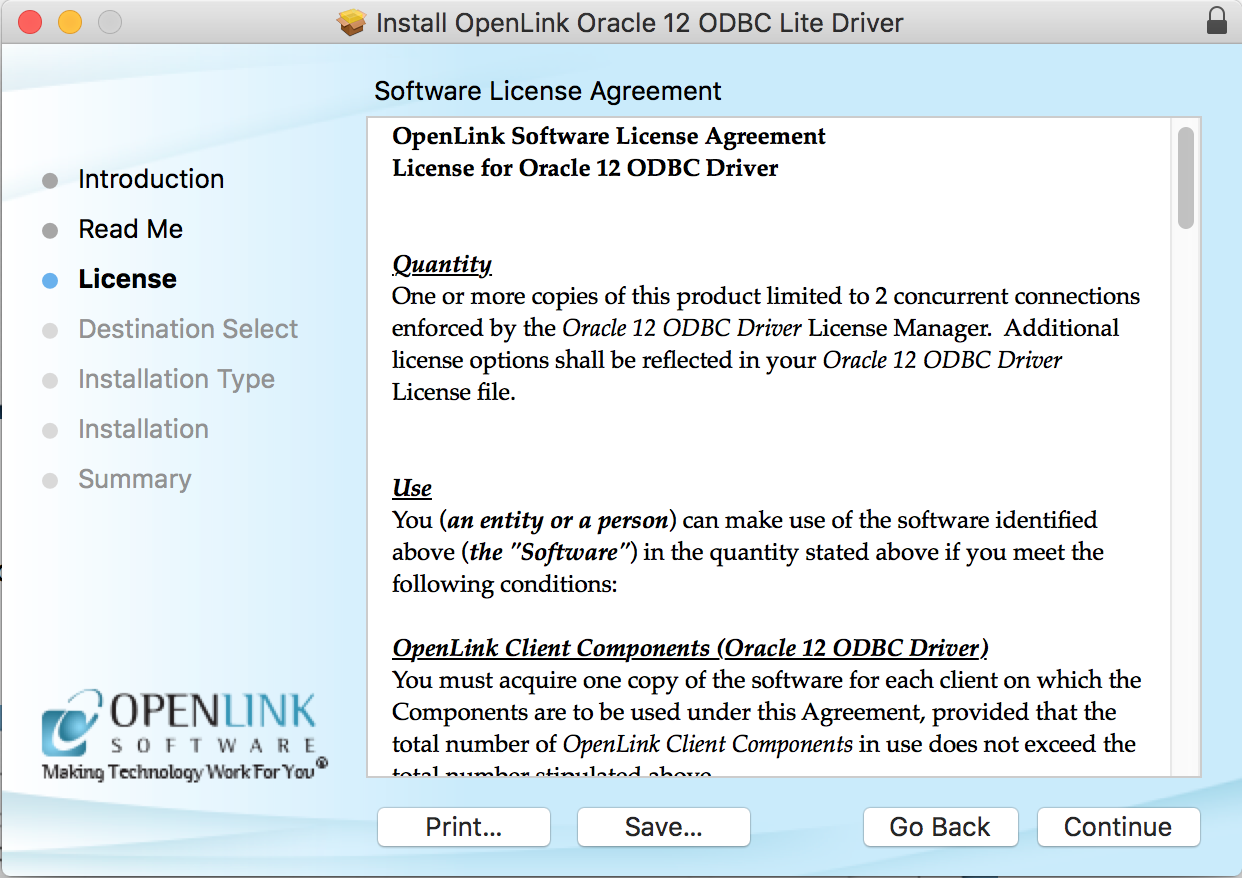This screenshot has width=1242, height=878.
Task: Minimize the installer with the yellow button
Action: pyautogui.click(x=69, y=22)
